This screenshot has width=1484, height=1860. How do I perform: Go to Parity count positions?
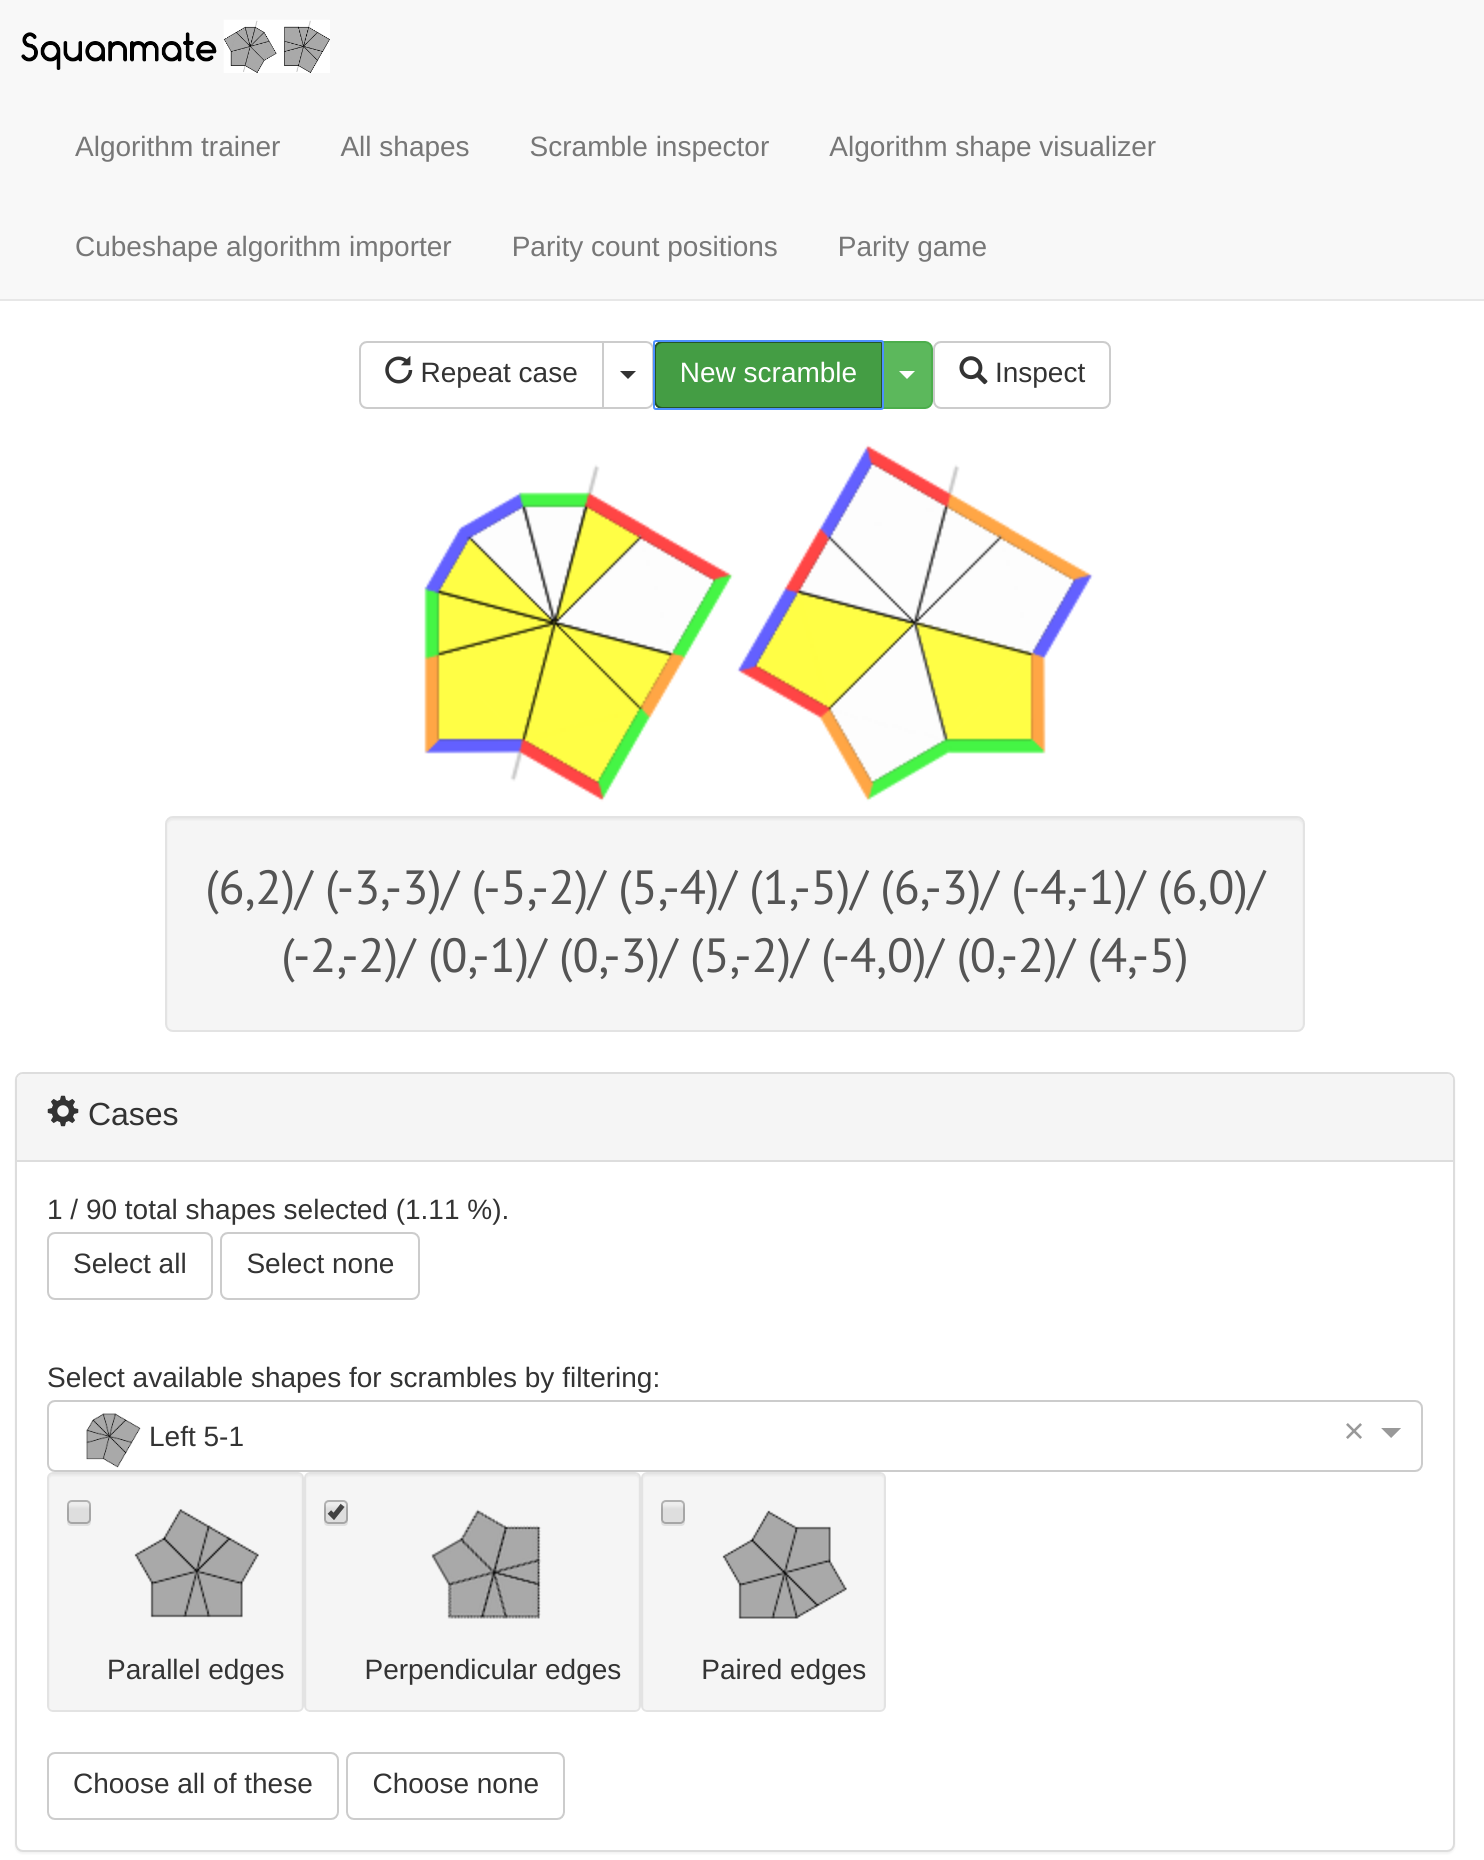645,247
